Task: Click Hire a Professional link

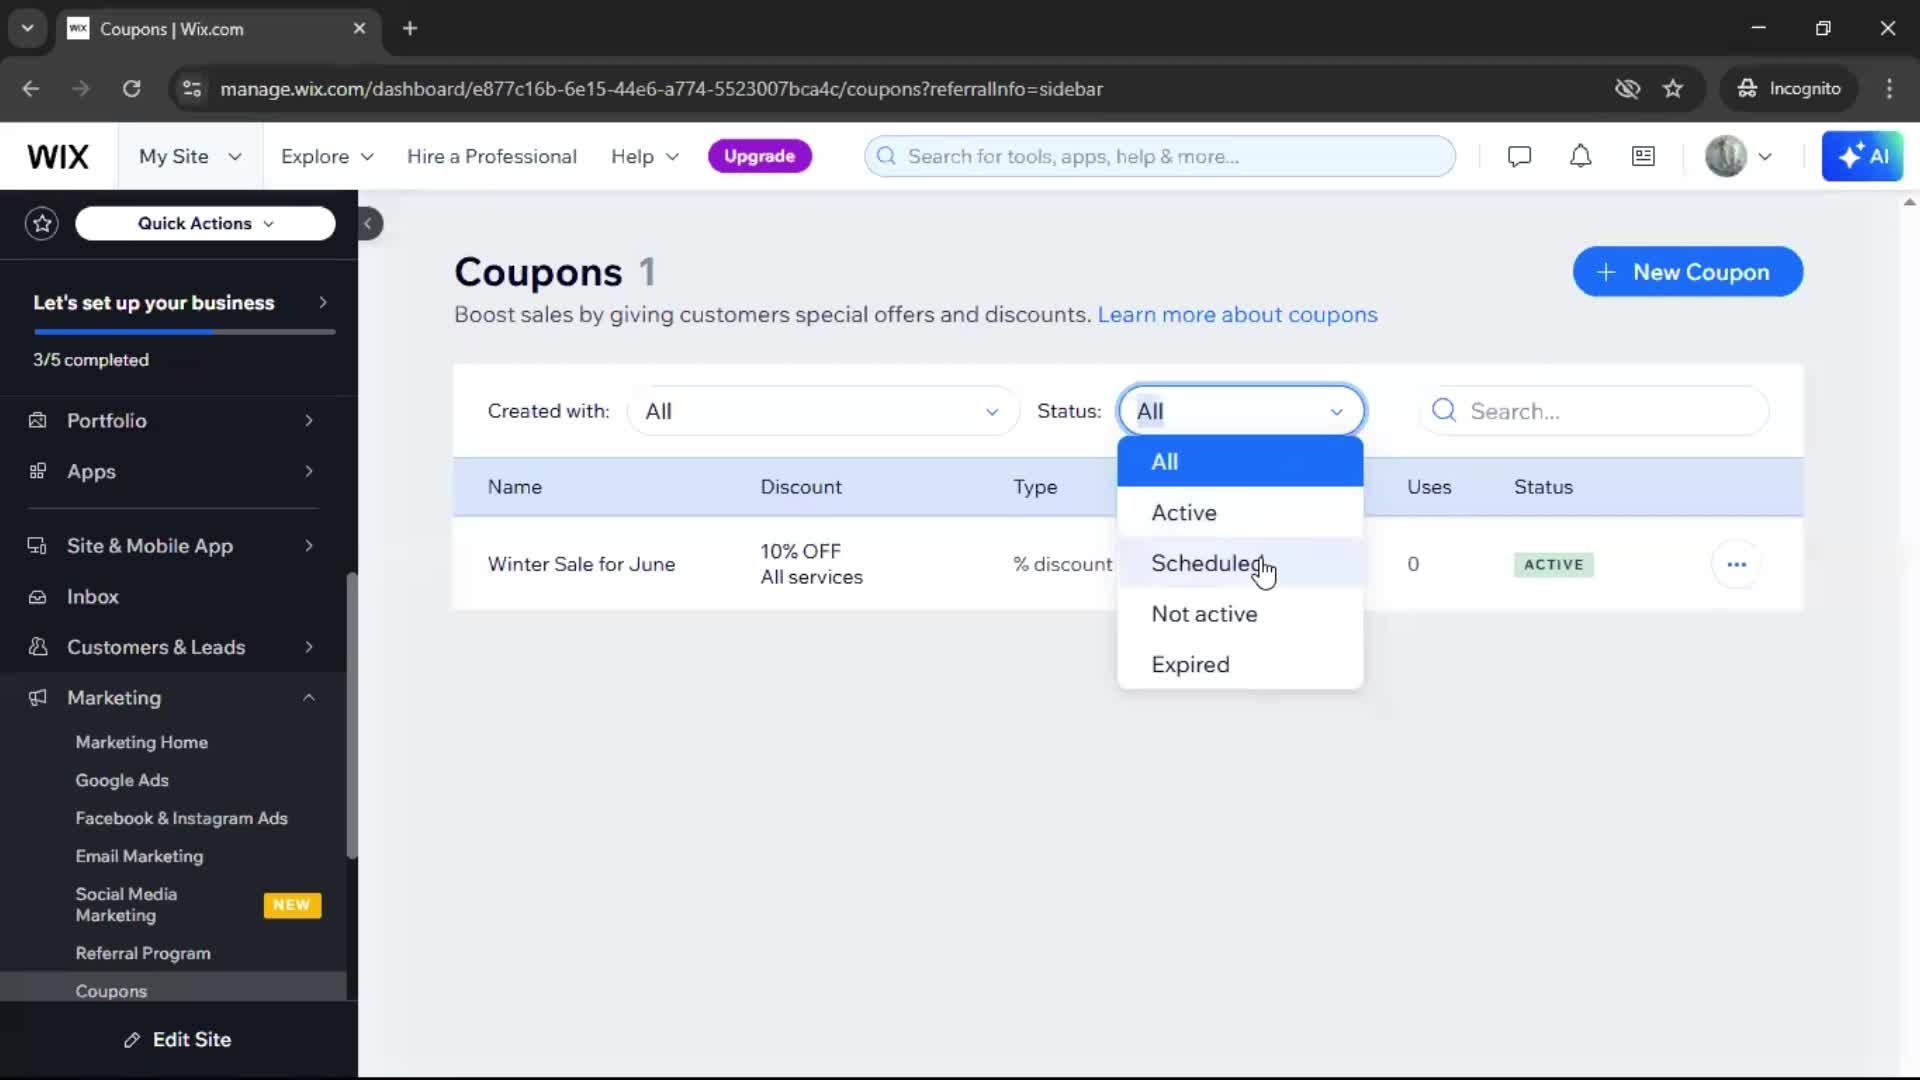Action: point(491,156)
